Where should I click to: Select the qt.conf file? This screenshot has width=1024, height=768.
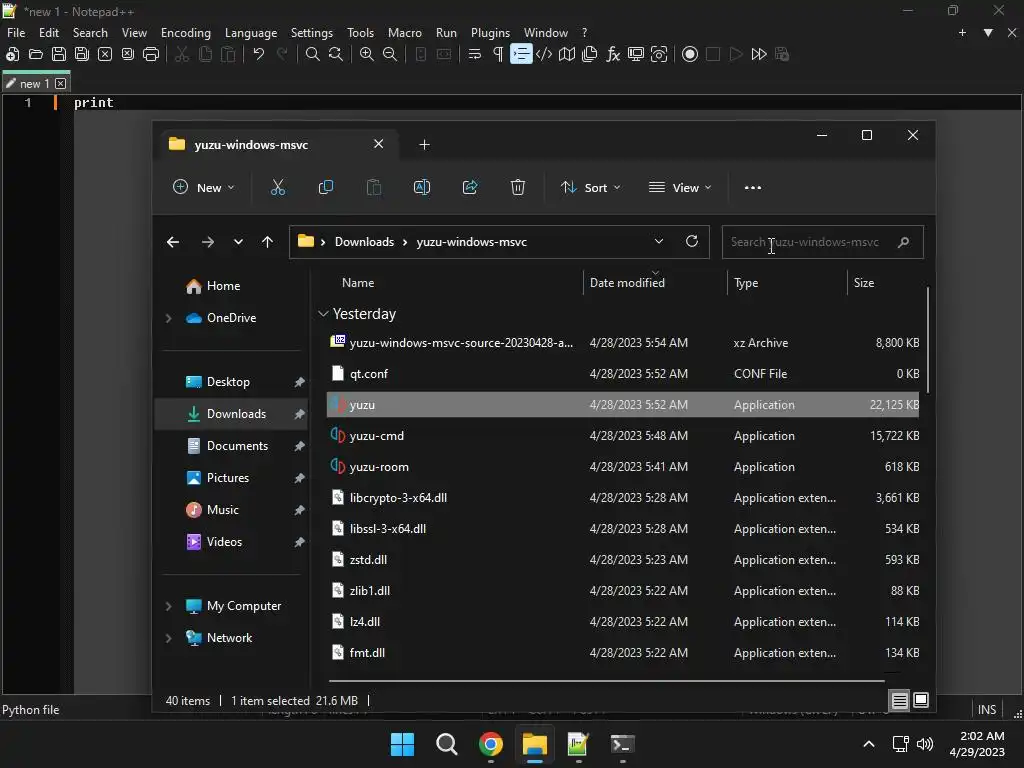tap(622, 374)
